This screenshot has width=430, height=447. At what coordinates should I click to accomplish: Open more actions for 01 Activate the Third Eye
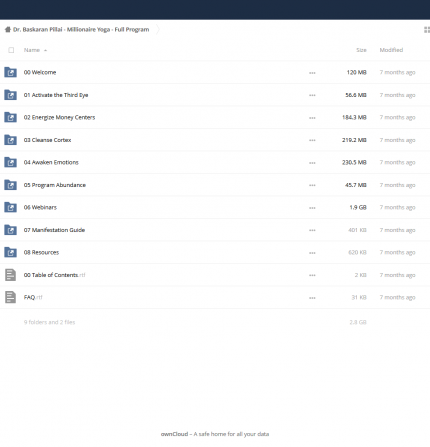tap(312, 95)
